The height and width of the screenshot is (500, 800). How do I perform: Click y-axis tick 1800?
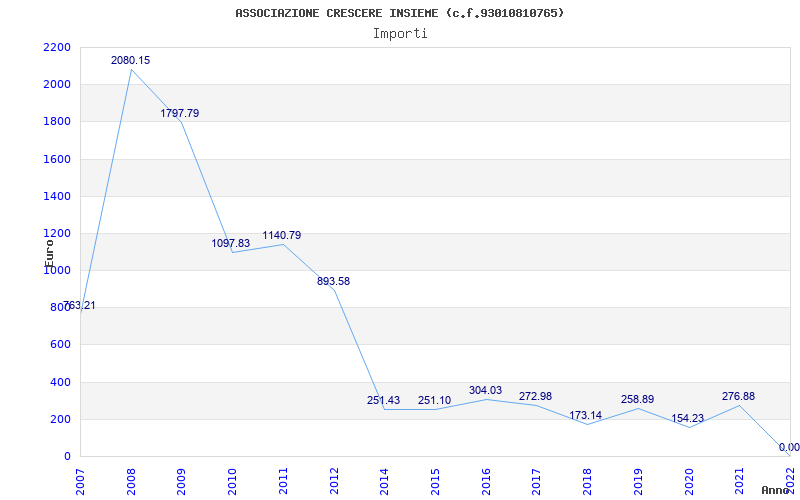[58, 122]
